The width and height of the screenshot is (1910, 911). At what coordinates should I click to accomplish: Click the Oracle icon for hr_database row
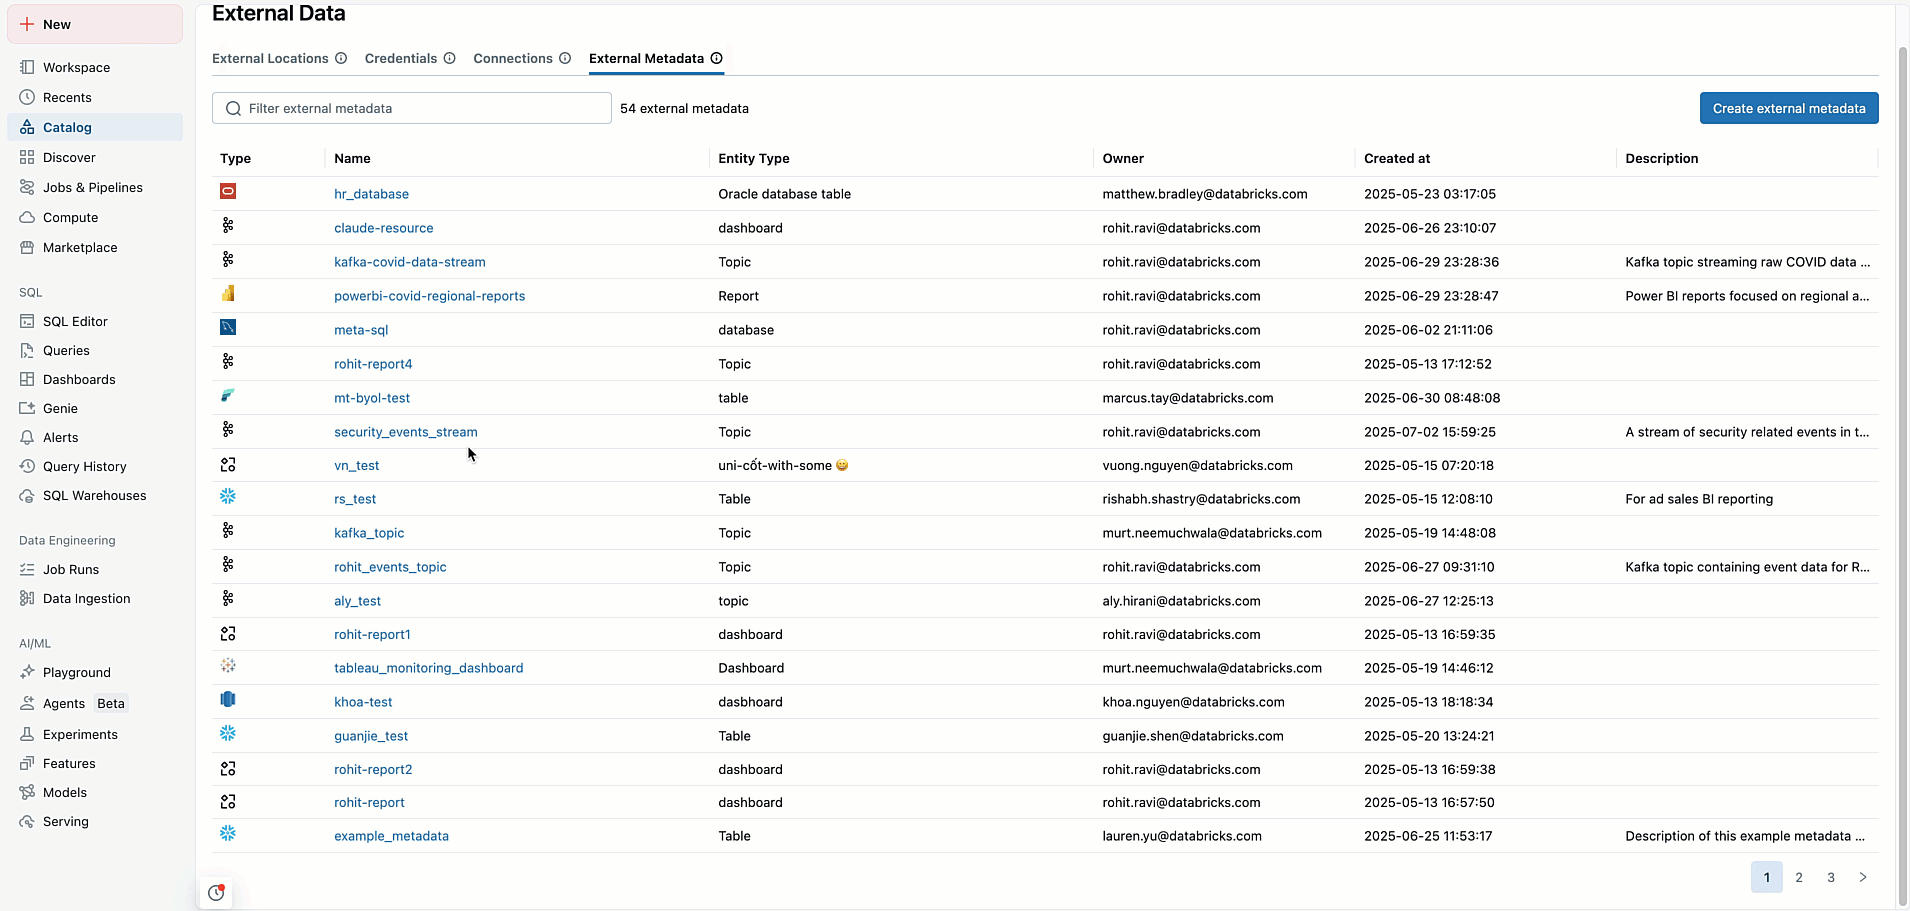[x=228, y=191]
